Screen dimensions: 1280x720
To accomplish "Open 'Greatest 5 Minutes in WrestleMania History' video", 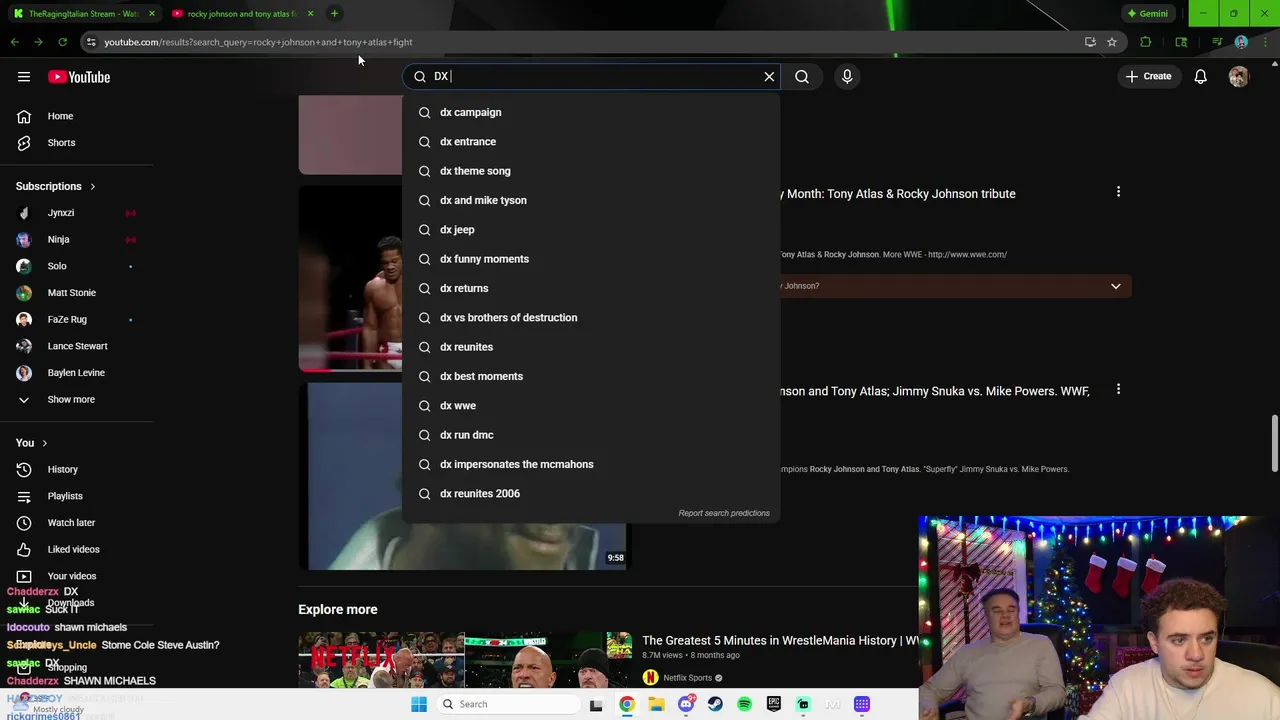I will click(780, 640).
